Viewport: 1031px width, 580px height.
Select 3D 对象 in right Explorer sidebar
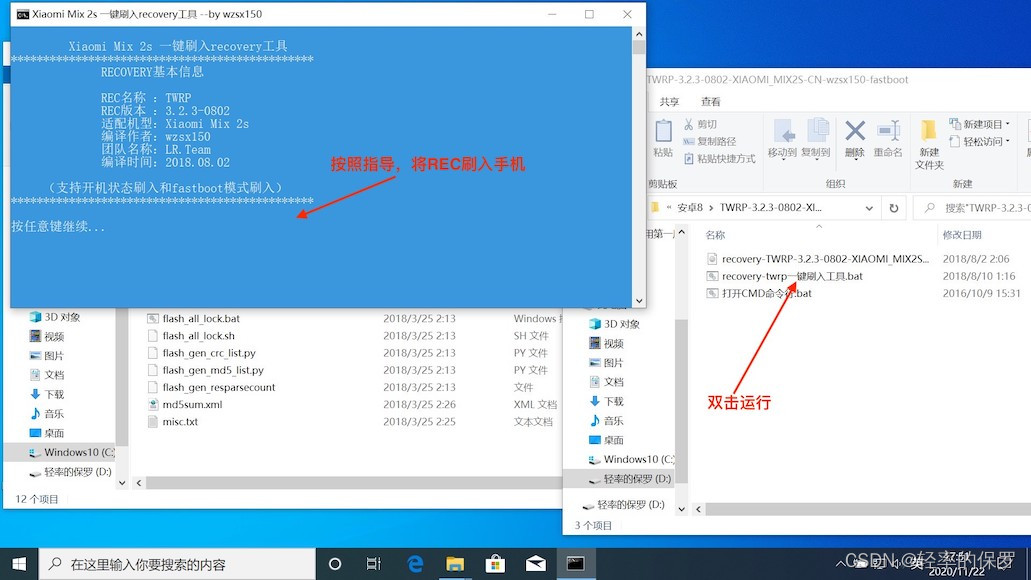(615, 324)
